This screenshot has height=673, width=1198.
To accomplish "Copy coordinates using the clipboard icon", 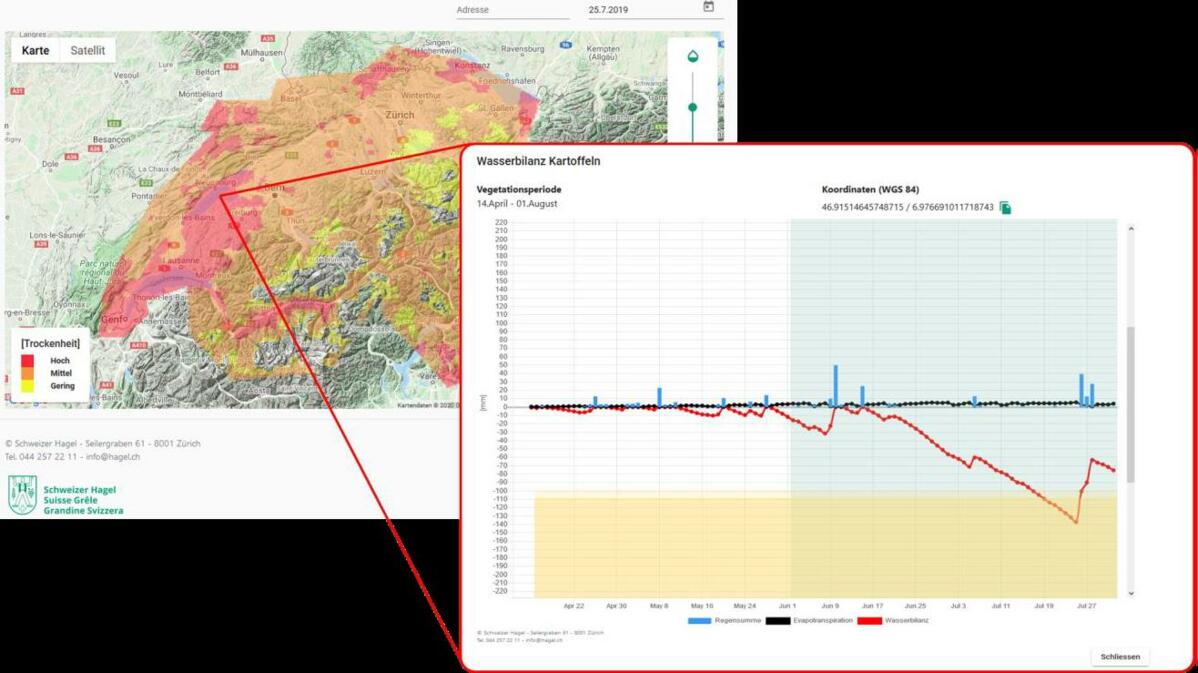I will (x=1005, y=207).
